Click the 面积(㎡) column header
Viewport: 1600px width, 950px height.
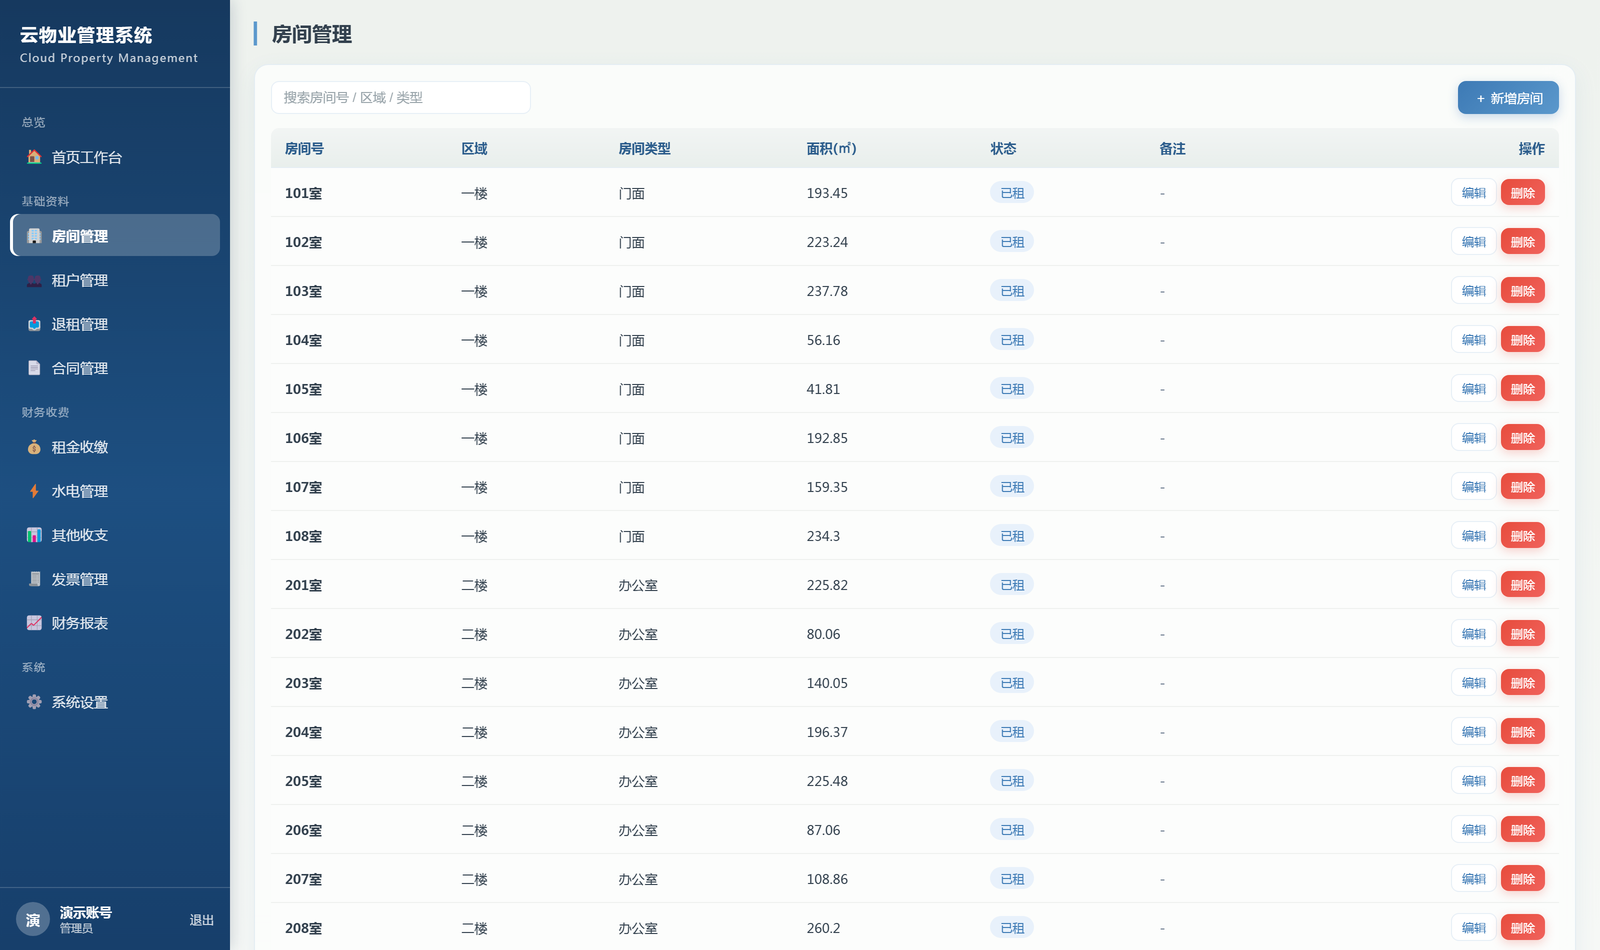831,149
